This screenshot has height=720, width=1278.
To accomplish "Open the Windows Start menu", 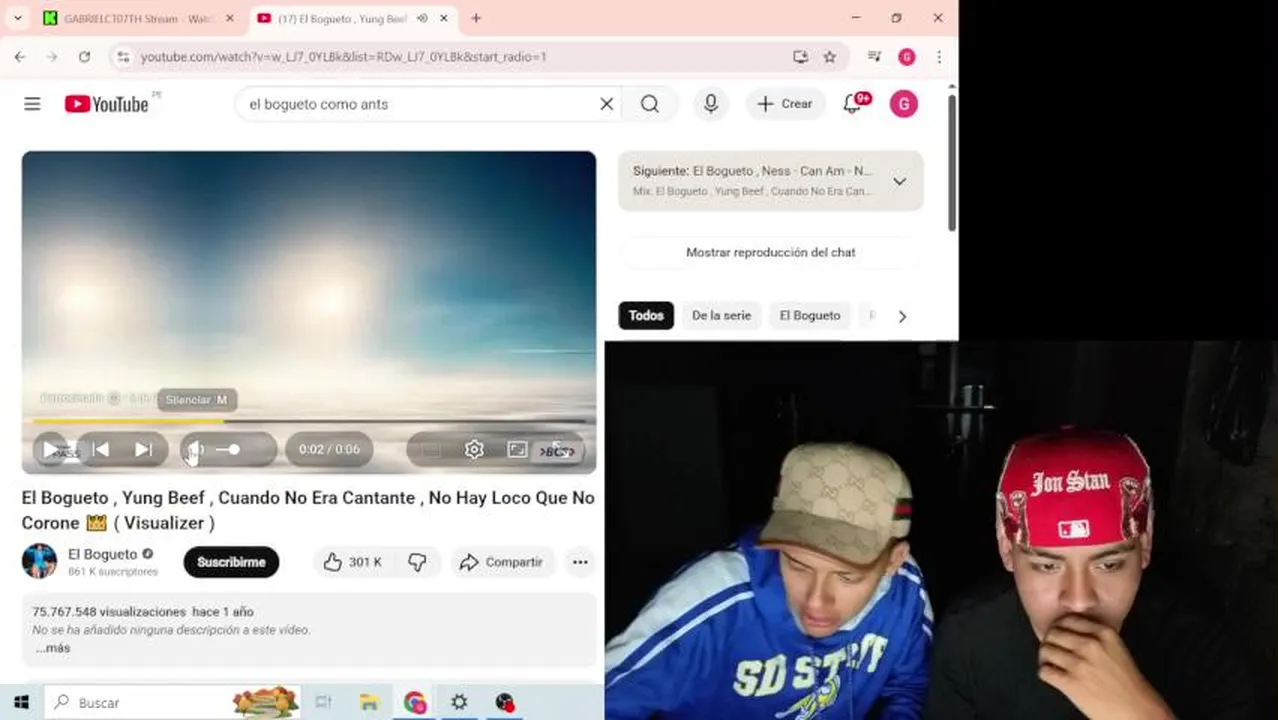I will [x=21, y=702].
